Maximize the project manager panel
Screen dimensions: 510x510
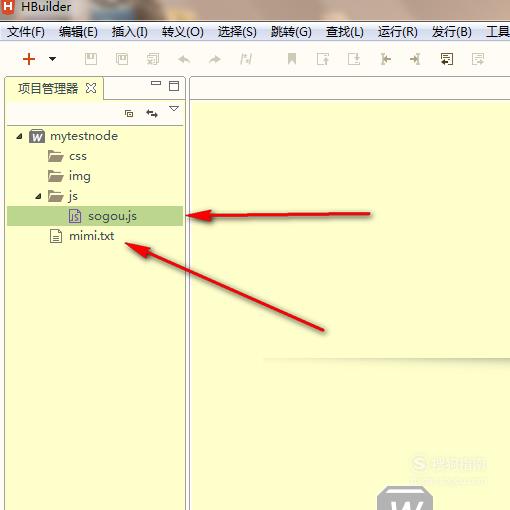[174, 86]
